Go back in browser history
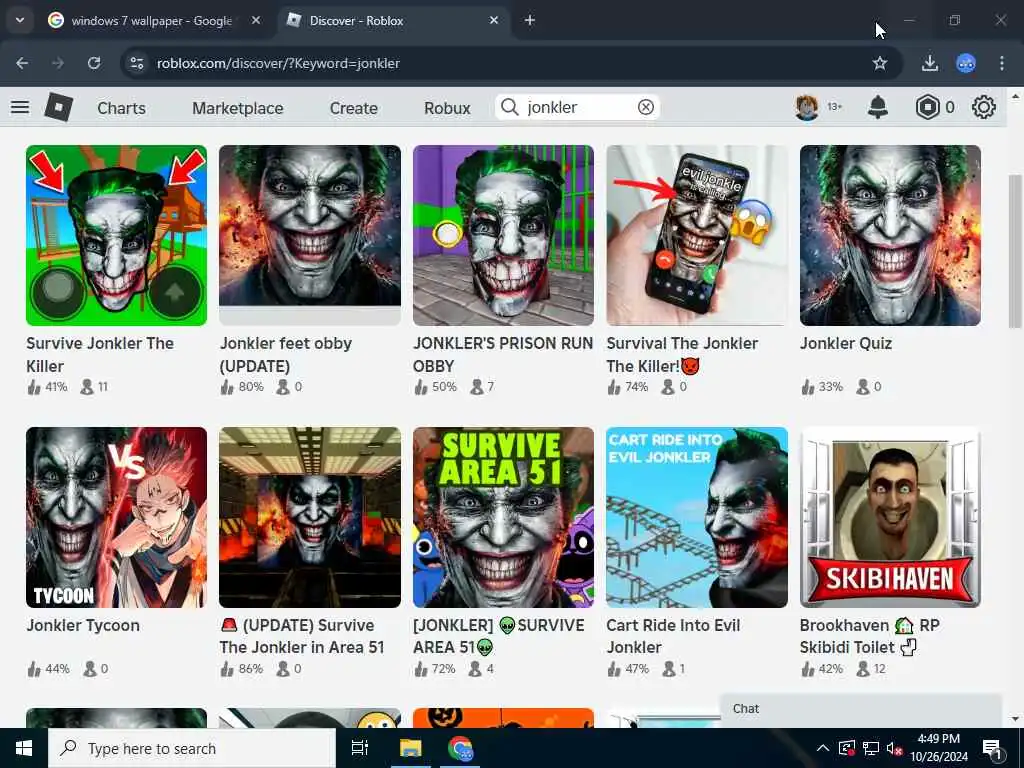Viewport: 1024px width, 768px height. (x=22, y=63)
